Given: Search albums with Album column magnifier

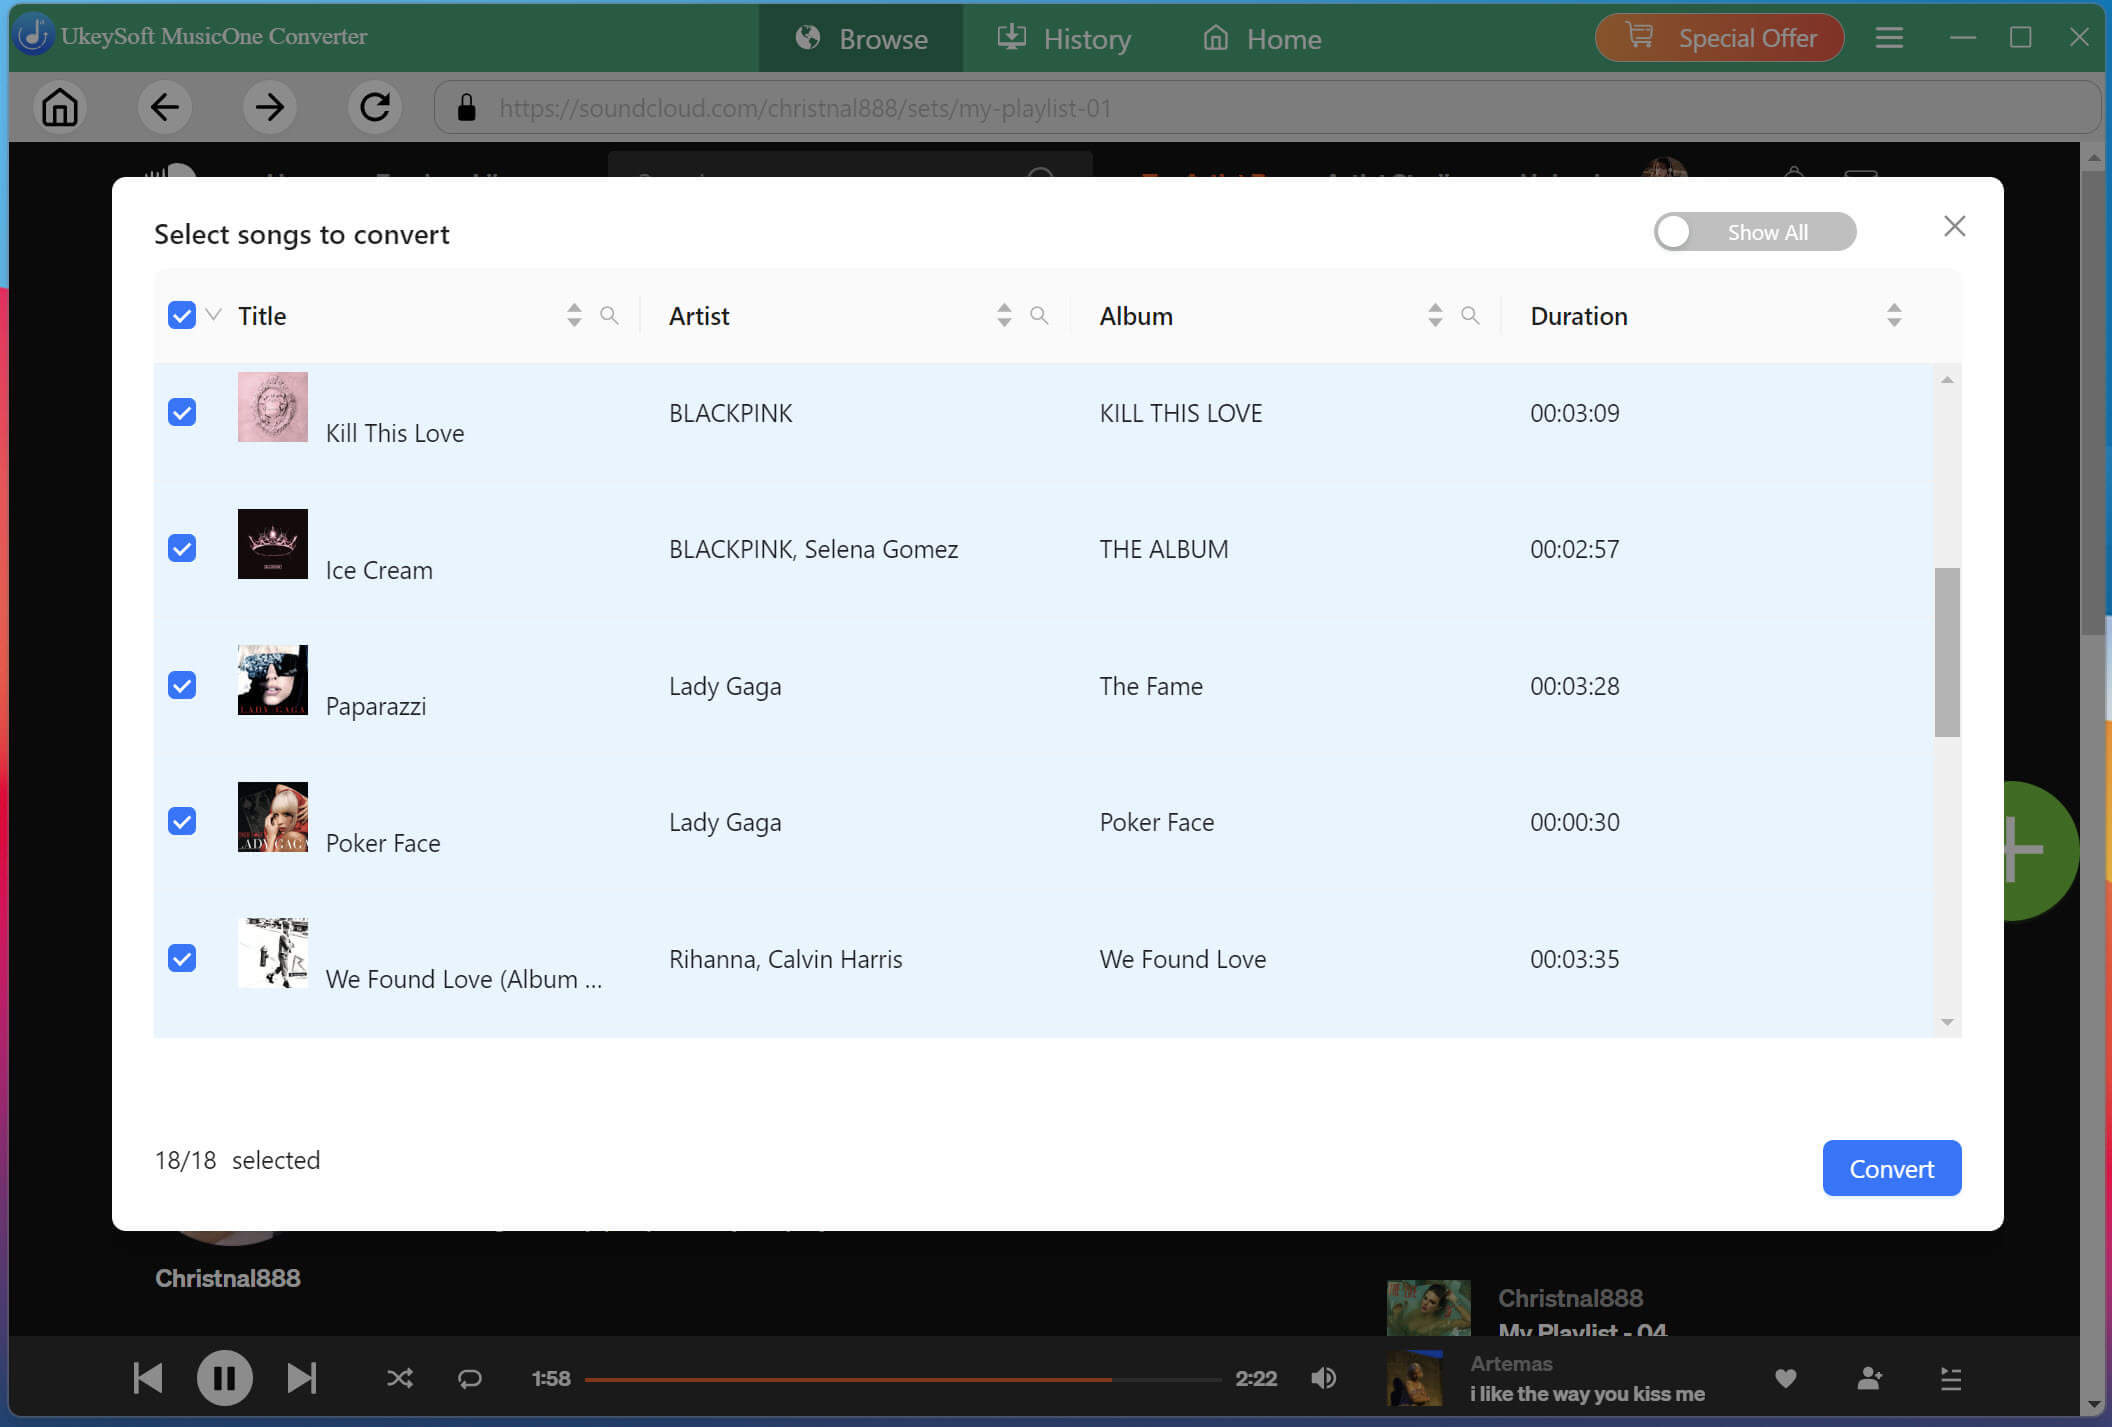Looking at the screenshot, I should point(1470,316).
